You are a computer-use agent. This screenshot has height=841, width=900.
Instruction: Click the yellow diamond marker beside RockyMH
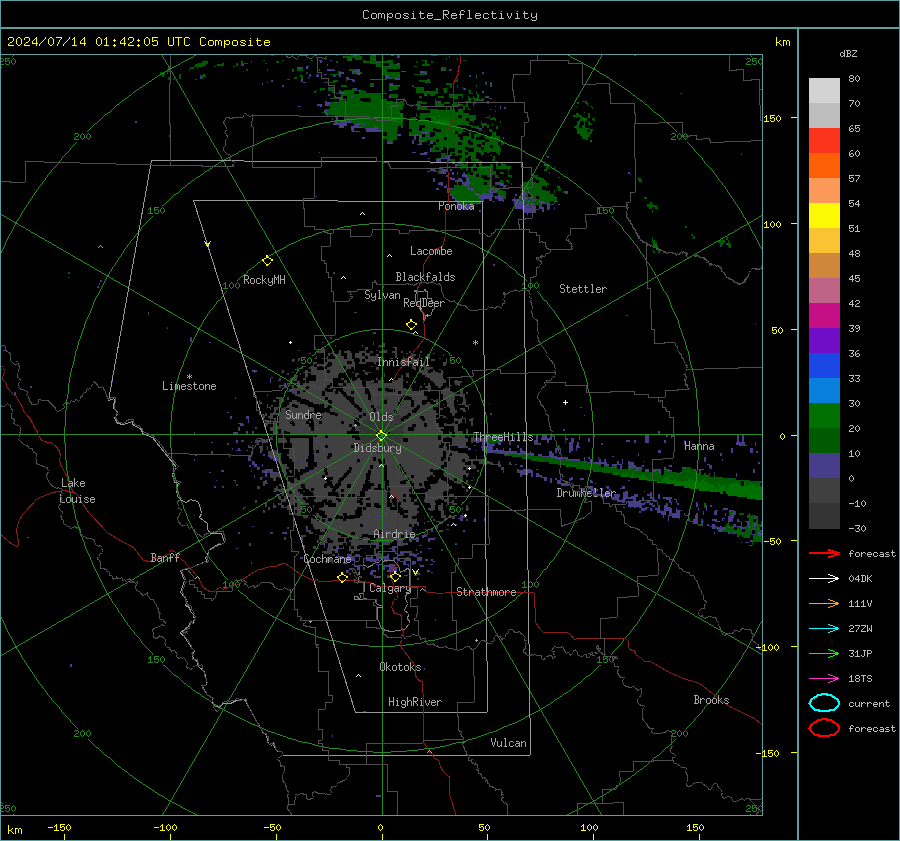pyautogui.click(x=267, y=261)
